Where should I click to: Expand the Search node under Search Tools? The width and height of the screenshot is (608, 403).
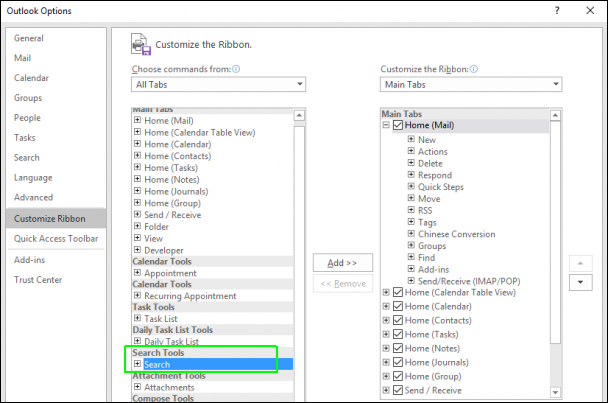(137, 364)
